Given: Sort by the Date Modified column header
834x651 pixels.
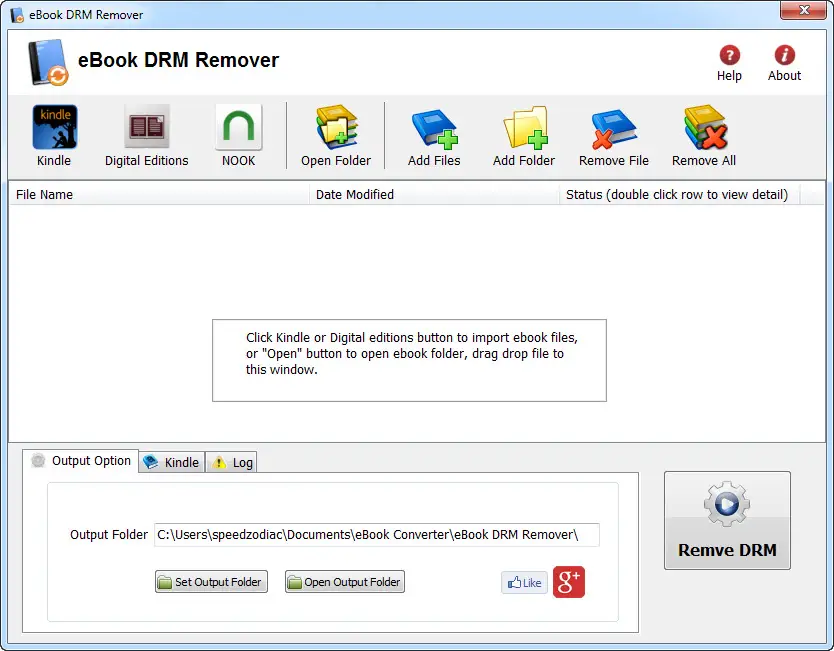Looking at the screenshot, I should tap(434, 195).
